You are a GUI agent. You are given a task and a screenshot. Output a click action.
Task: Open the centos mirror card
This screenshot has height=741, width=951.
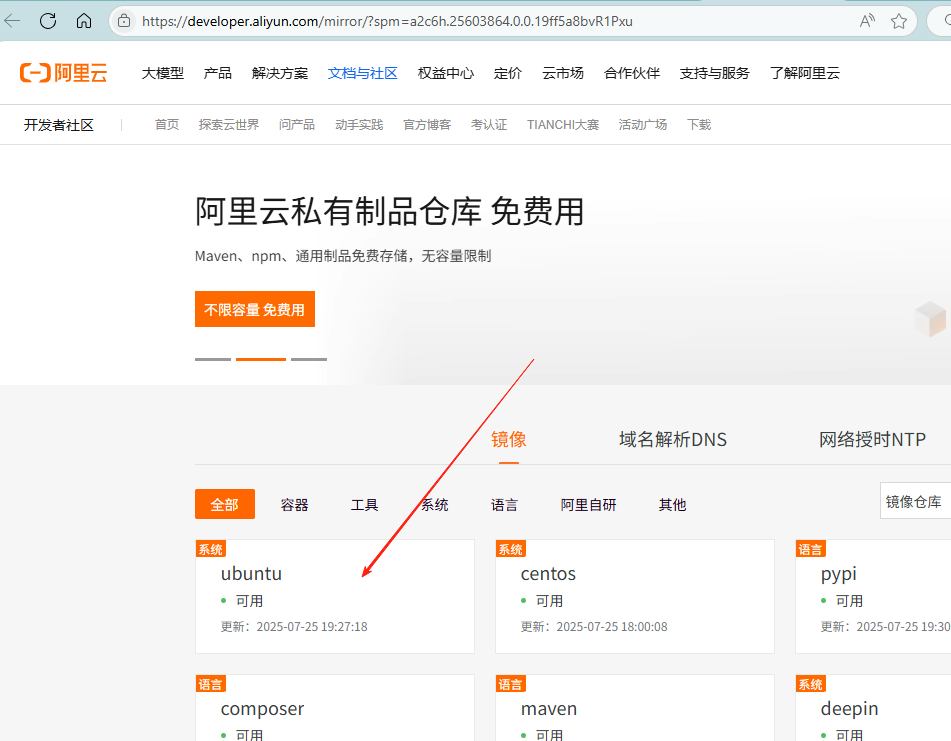pyautogui.click(x=635, y=597)
